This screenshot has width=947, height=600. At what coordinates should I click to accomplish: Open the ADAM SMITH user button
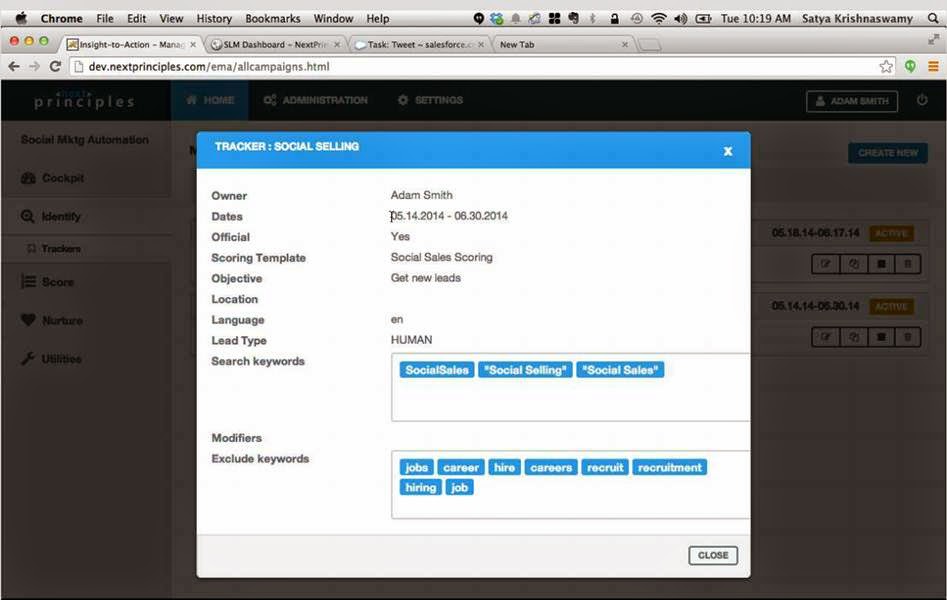(852, 101)
